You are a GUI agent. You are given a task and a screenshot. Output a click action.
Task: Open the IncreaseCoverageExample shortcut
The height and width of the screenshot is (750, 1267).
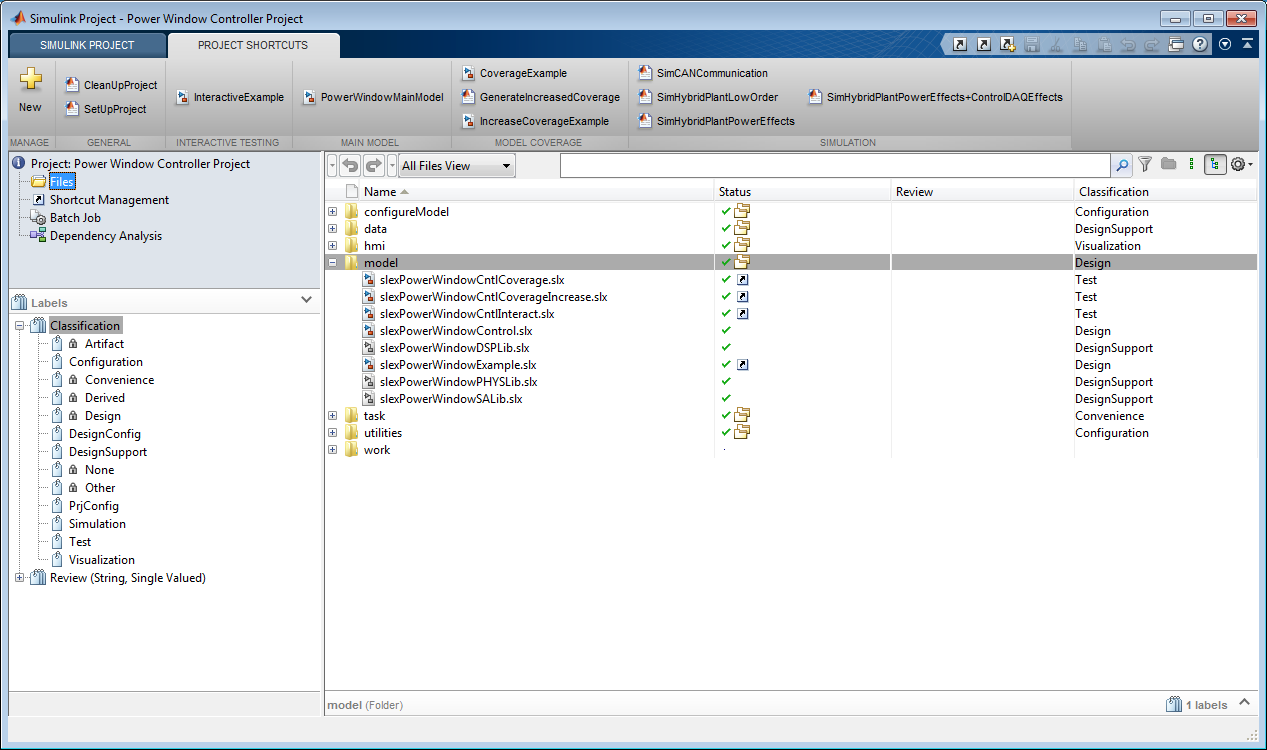(x=535, y=122)
